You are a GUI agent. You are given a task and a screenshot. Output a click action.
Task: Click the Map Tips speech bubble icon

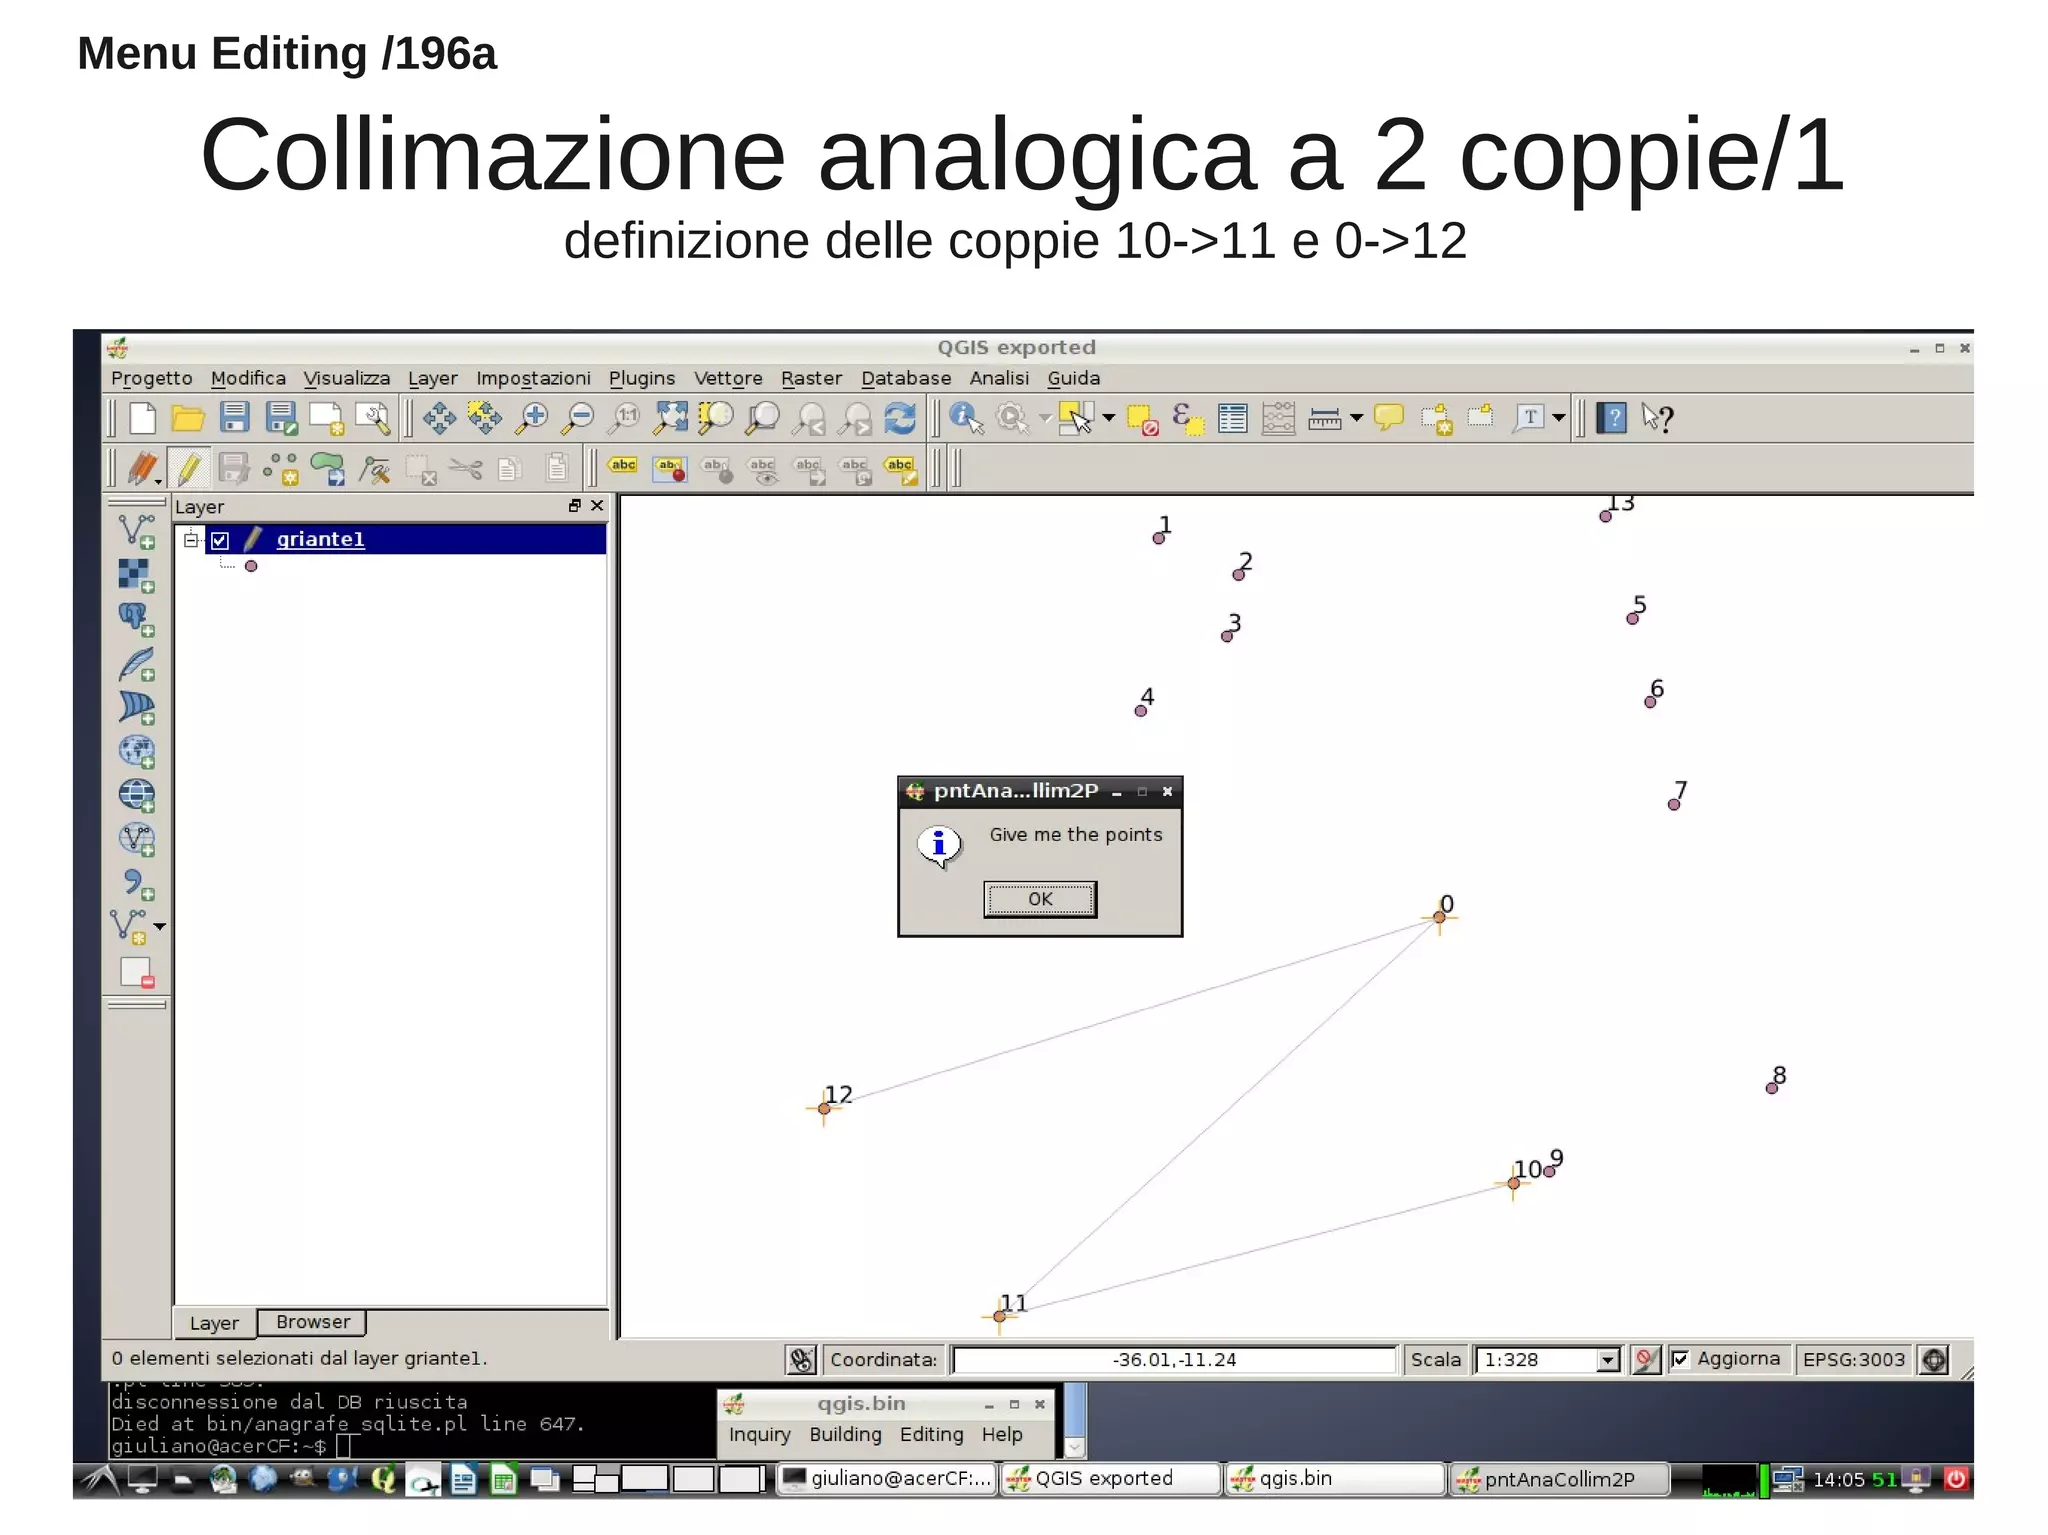[x=1388, y=418]
